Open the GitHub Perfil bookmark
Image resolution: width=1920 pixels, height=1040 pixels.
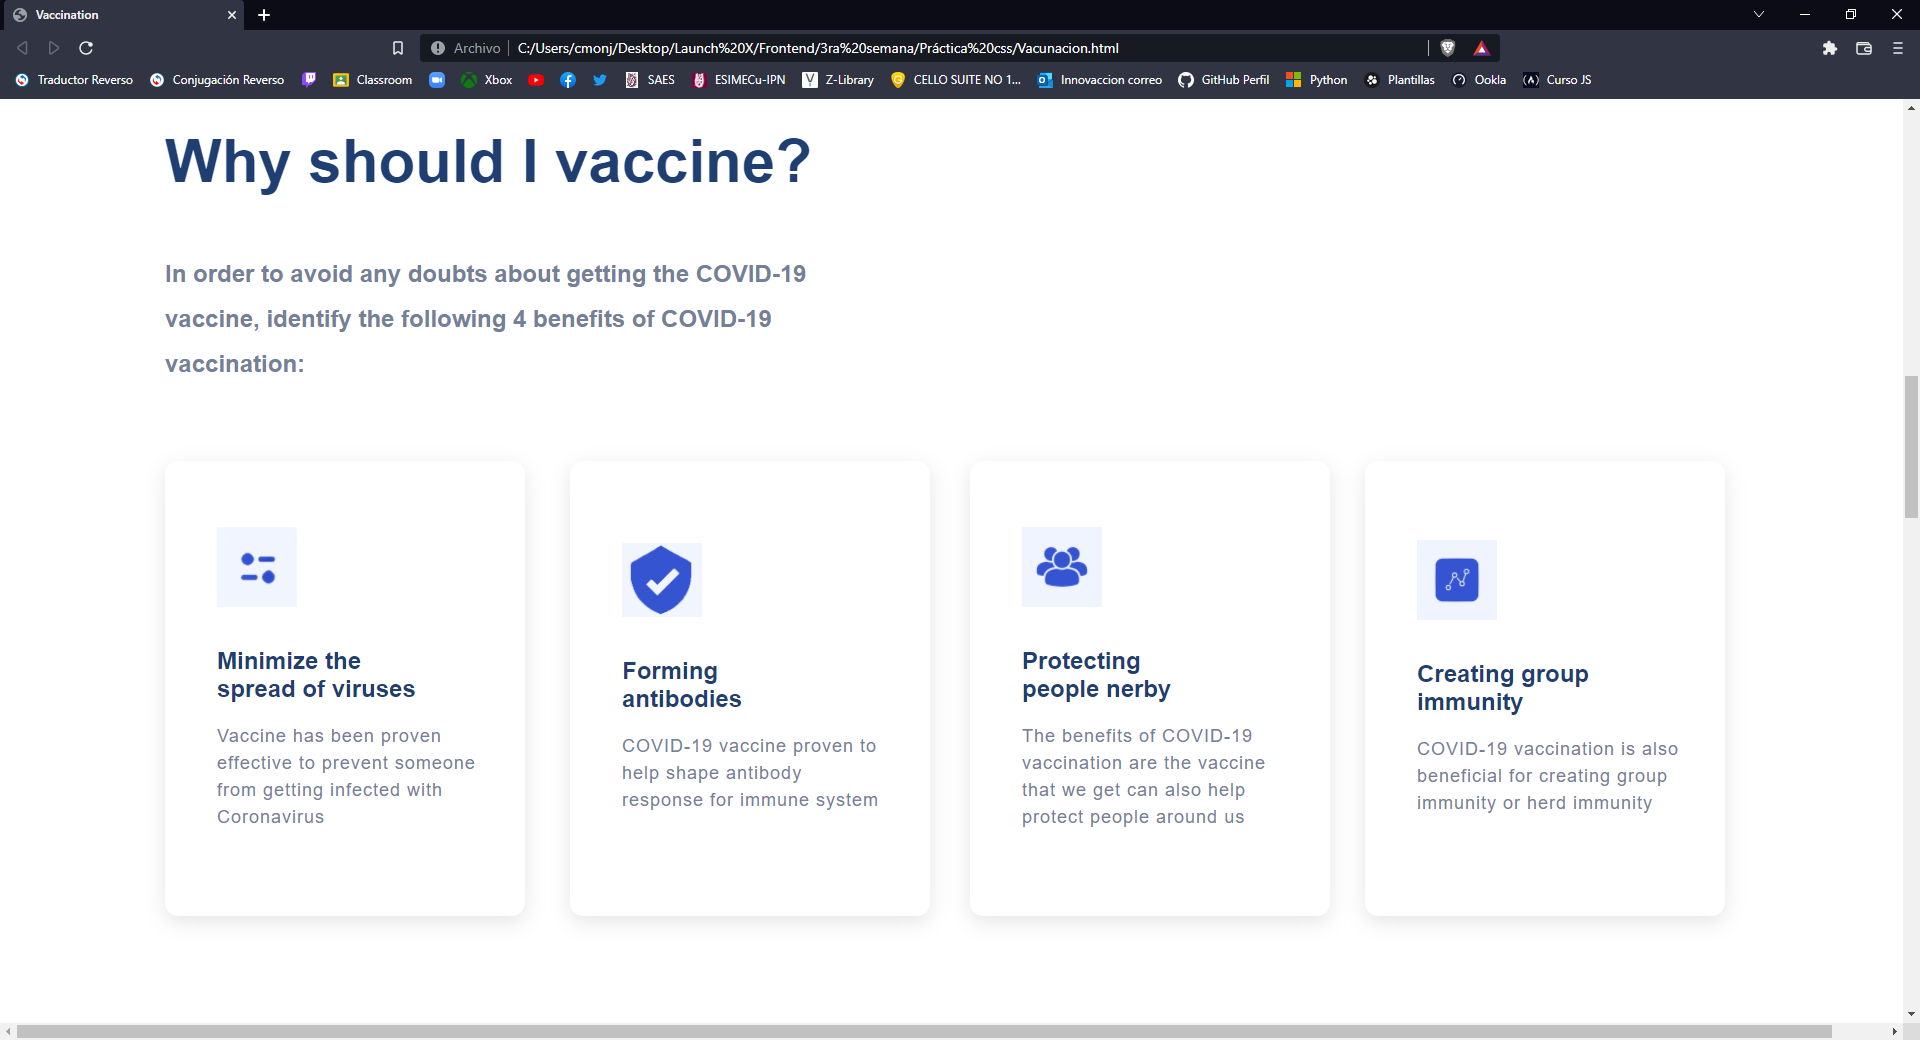(x=1224, y=80)
